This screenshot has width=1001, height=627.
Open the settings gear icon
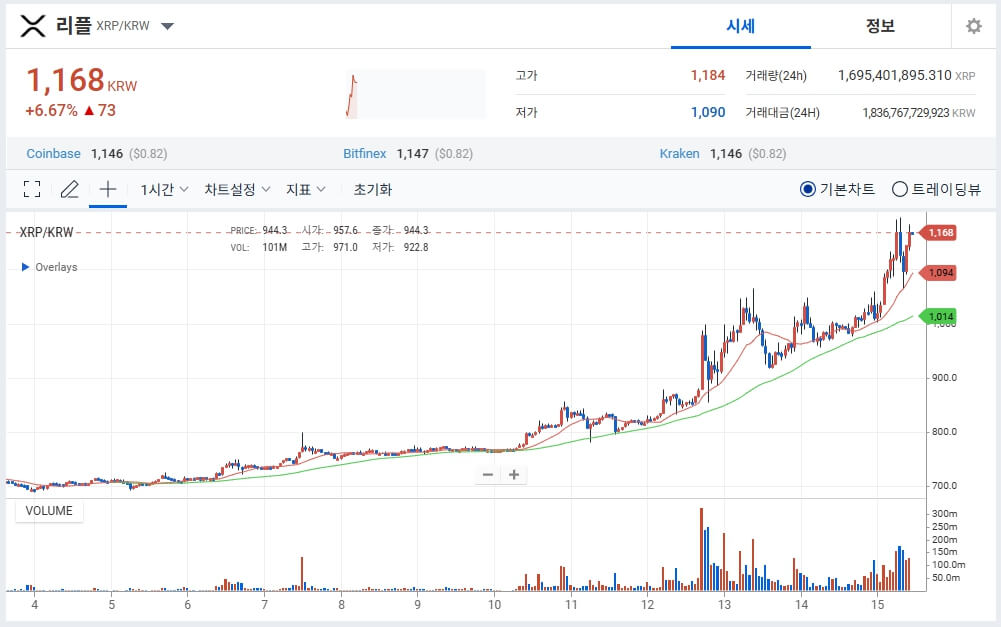click(x=974, y=27)
